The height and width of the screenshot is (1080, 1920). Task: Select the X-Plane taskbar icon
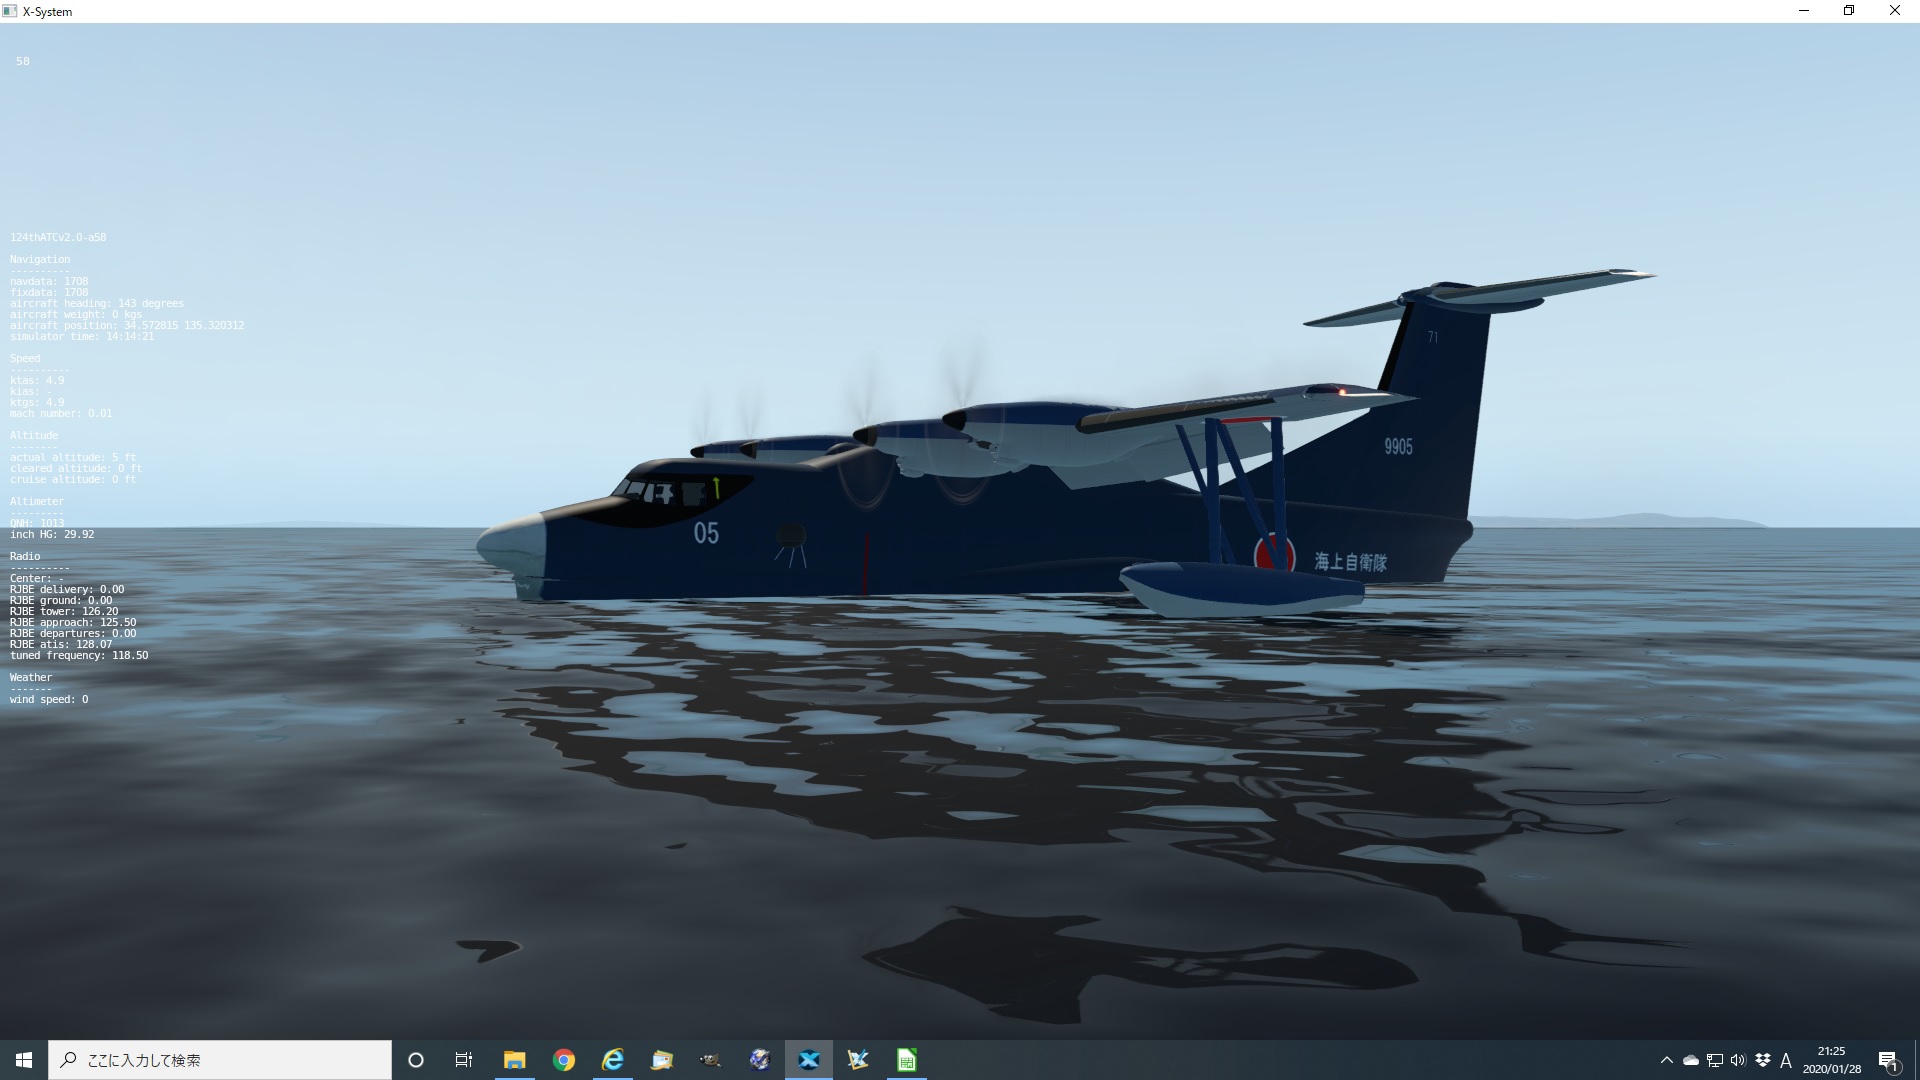[x=809, y=1060]
